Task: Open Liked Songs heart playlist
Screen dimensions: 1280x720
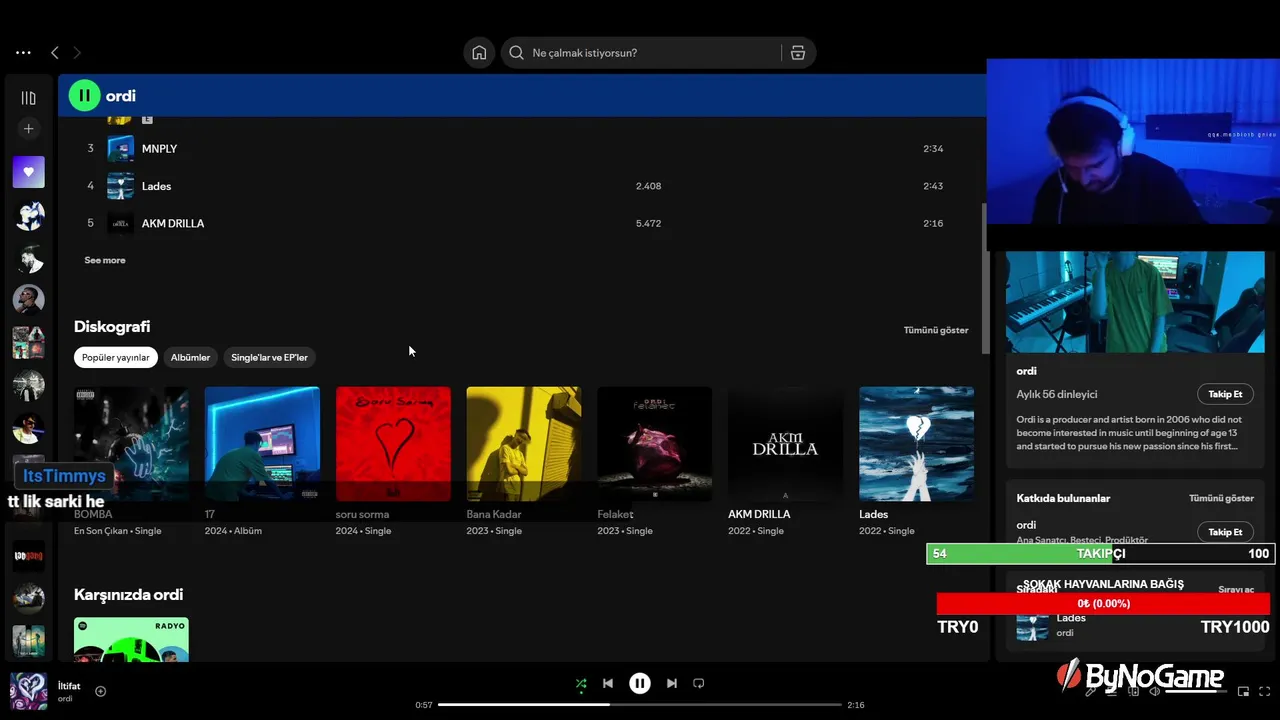Action: [x=28, y=172]
